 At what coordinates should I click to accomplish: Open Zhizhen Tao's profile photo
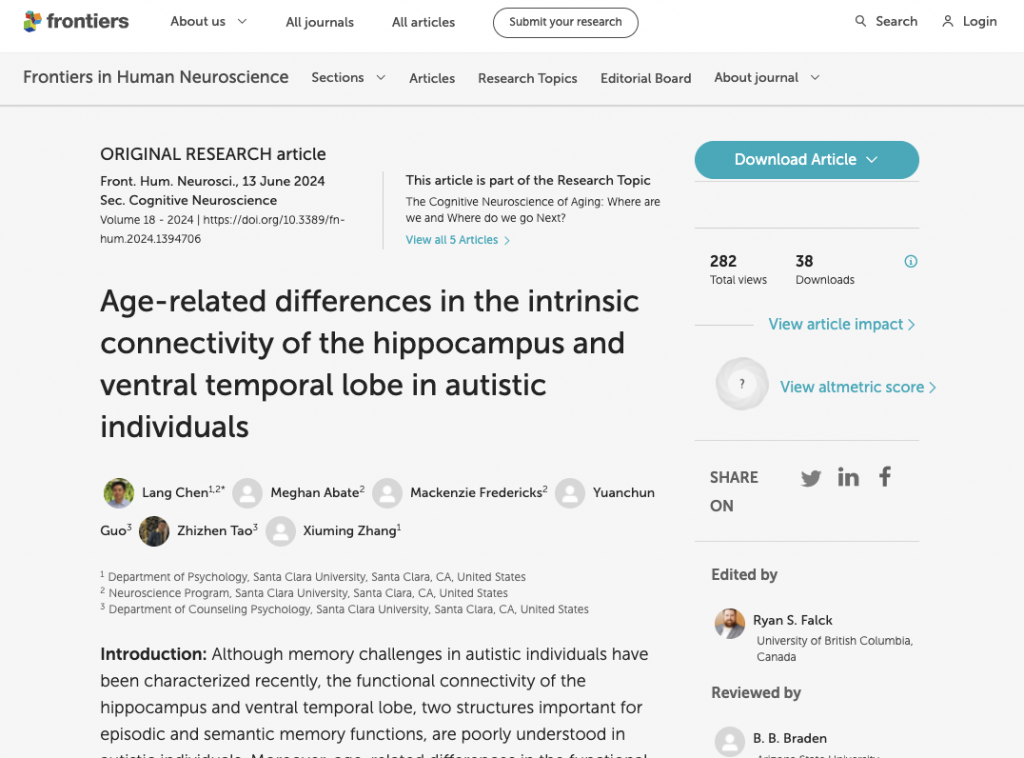(154, 531)
